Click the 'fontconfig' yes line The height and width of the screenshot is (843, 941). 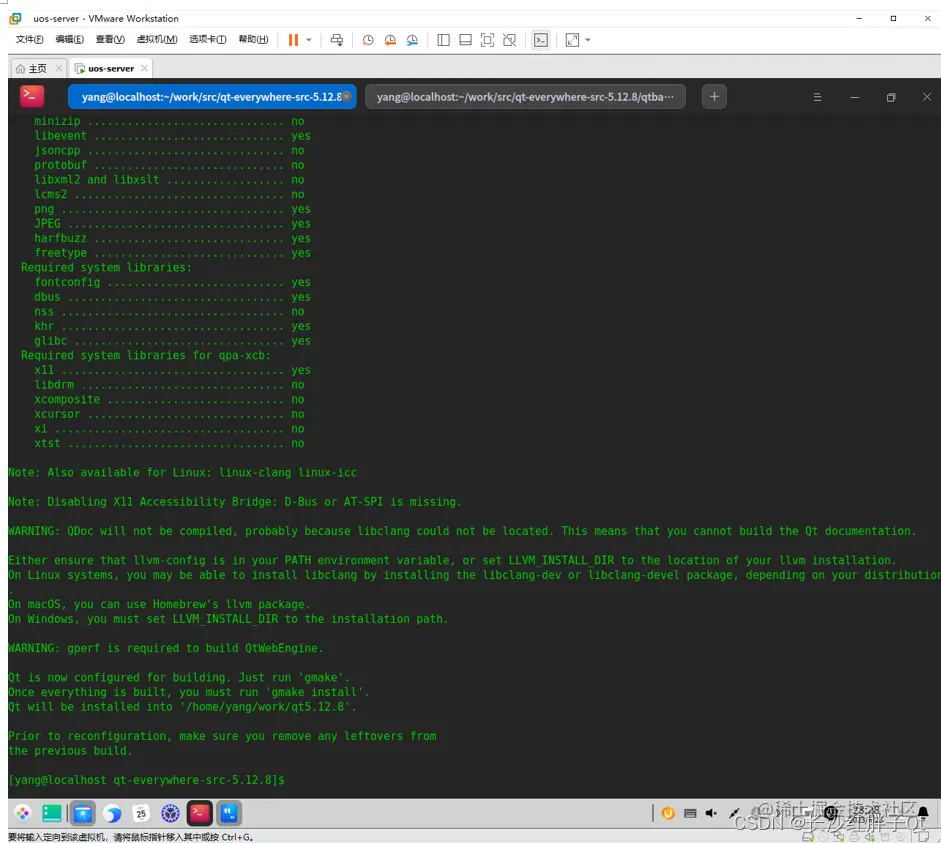click(x=172, y=282)
